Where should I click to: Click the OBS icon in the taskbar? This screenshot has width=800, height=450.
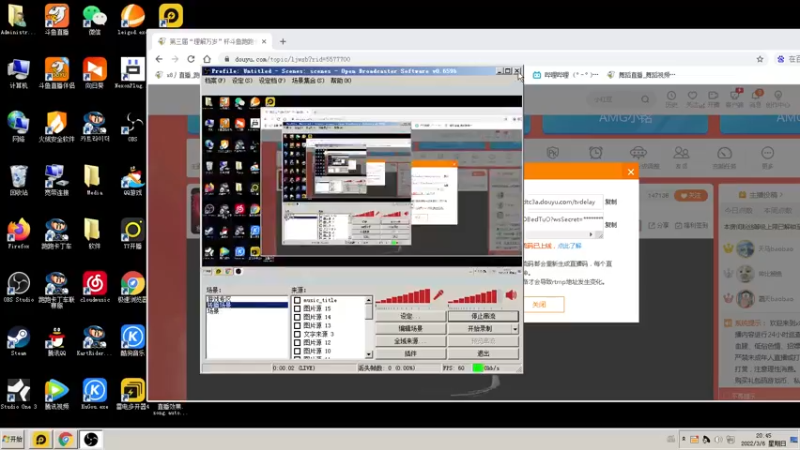[x=90, y=439]
